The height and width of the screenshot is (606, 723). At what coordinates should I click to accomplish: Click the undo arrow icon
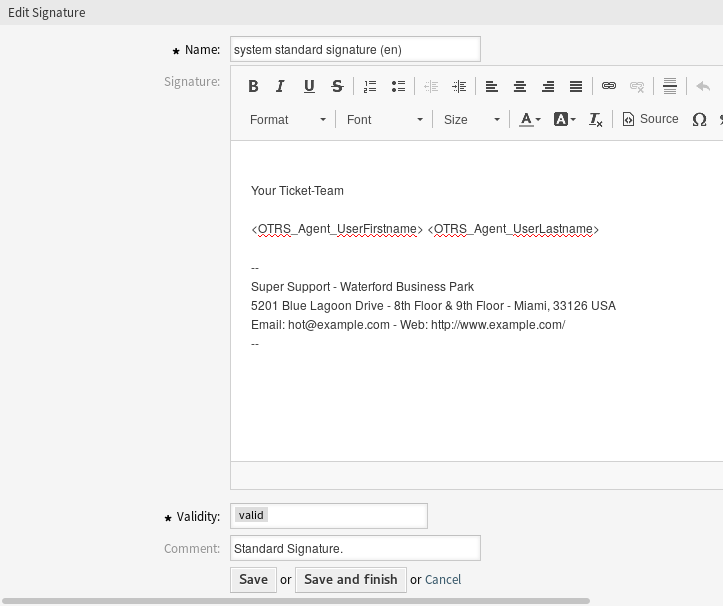tap(703, 86)
